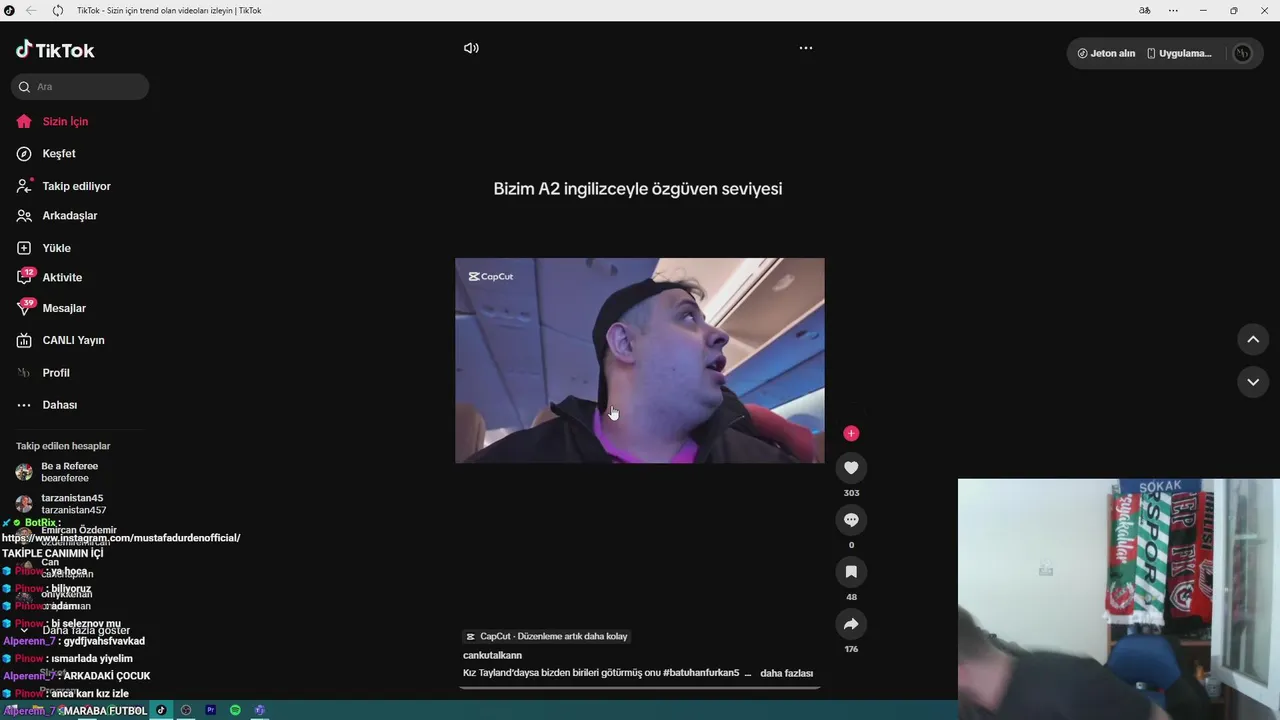Open CANLI Yayın page

tap(73, 341)
